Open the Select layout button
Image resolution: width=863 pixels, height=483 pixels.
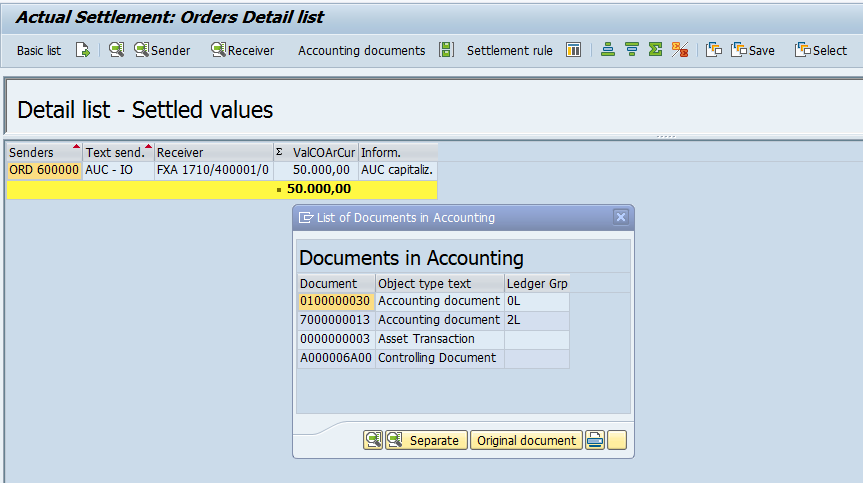821,50
